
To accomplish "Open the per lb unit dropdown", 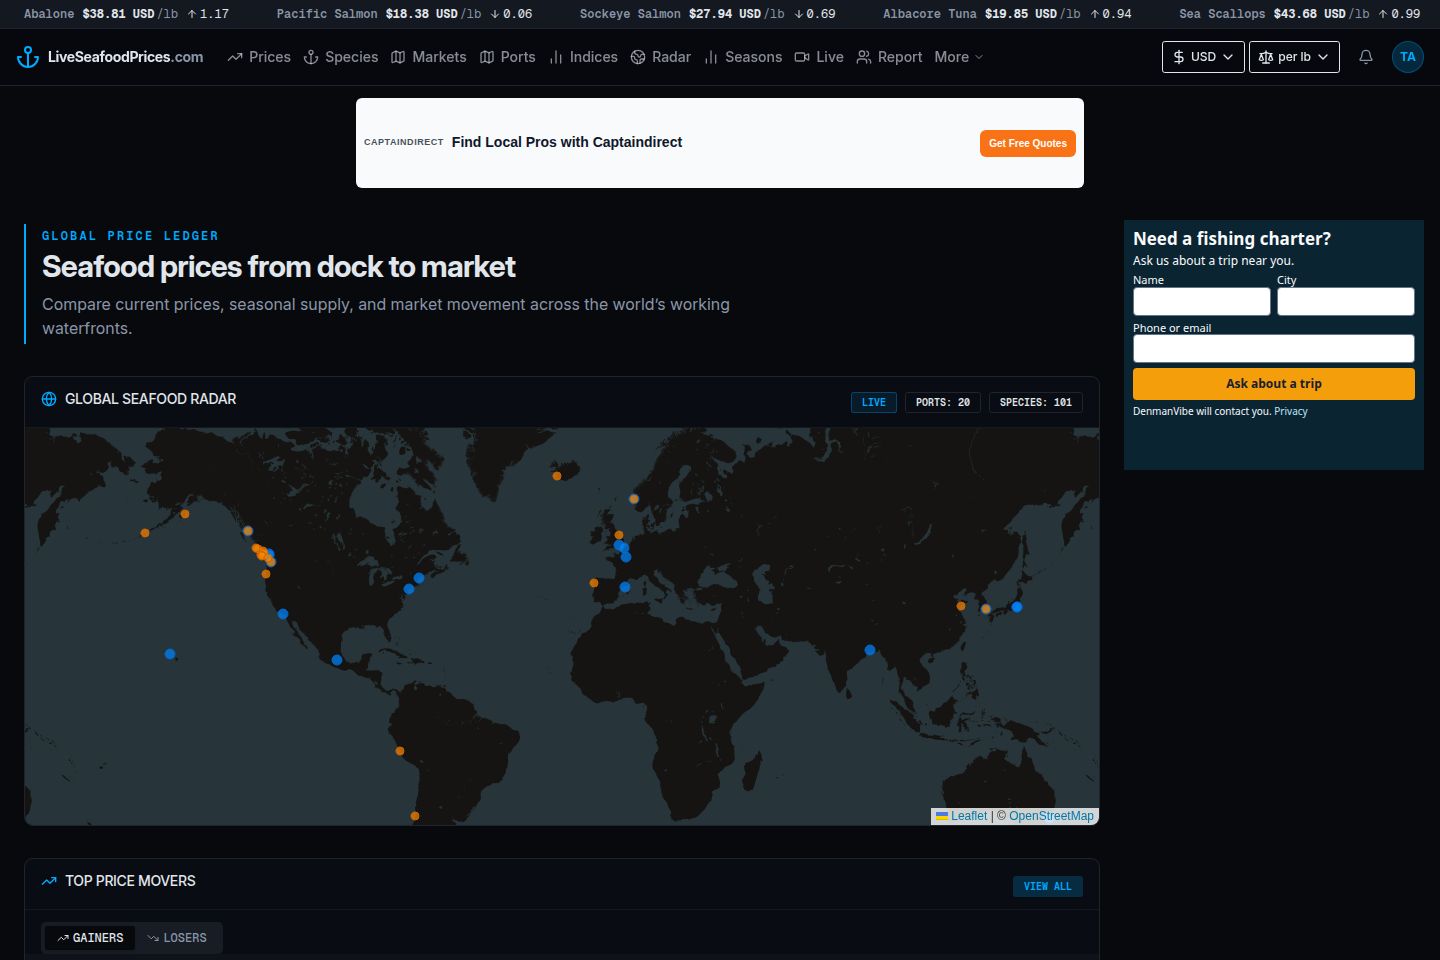I will pyautogui.click(x=1294, y=57).
